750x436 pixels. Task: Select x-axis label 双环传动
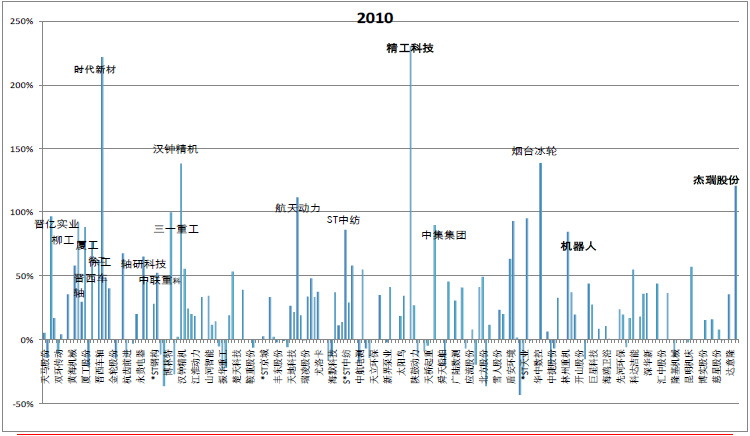click(x=59, y=367)
